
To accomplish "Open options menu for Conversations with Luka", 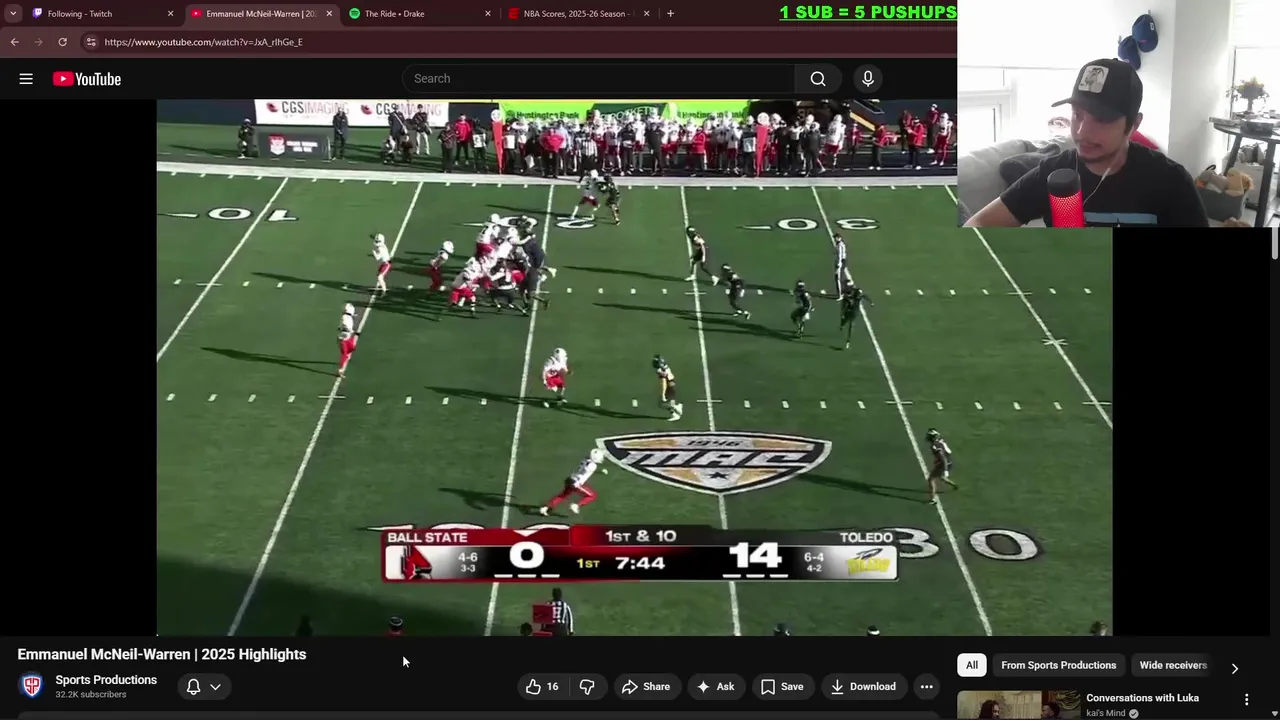I will coord(1246,700).
